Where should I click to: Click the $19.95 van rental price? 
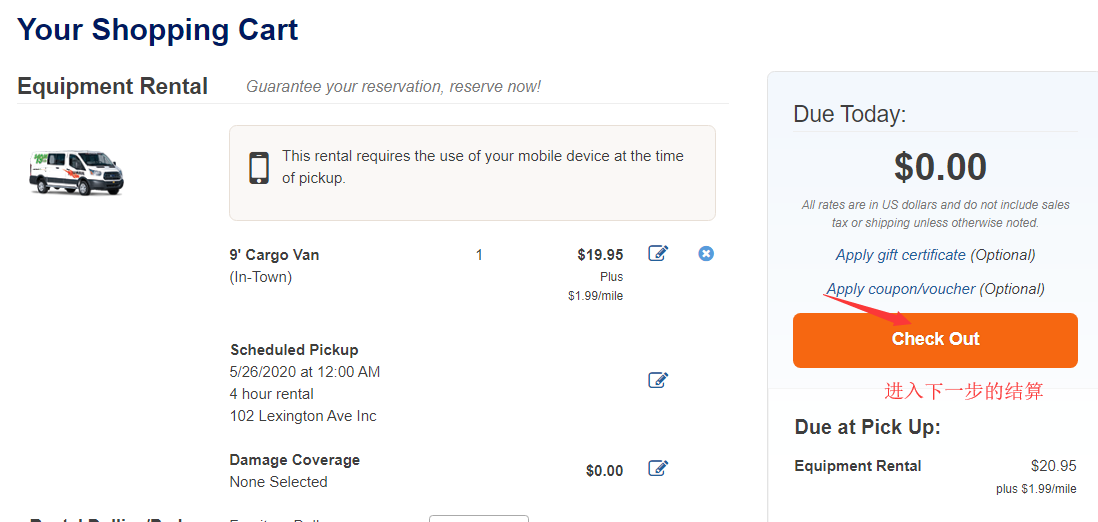600,255
